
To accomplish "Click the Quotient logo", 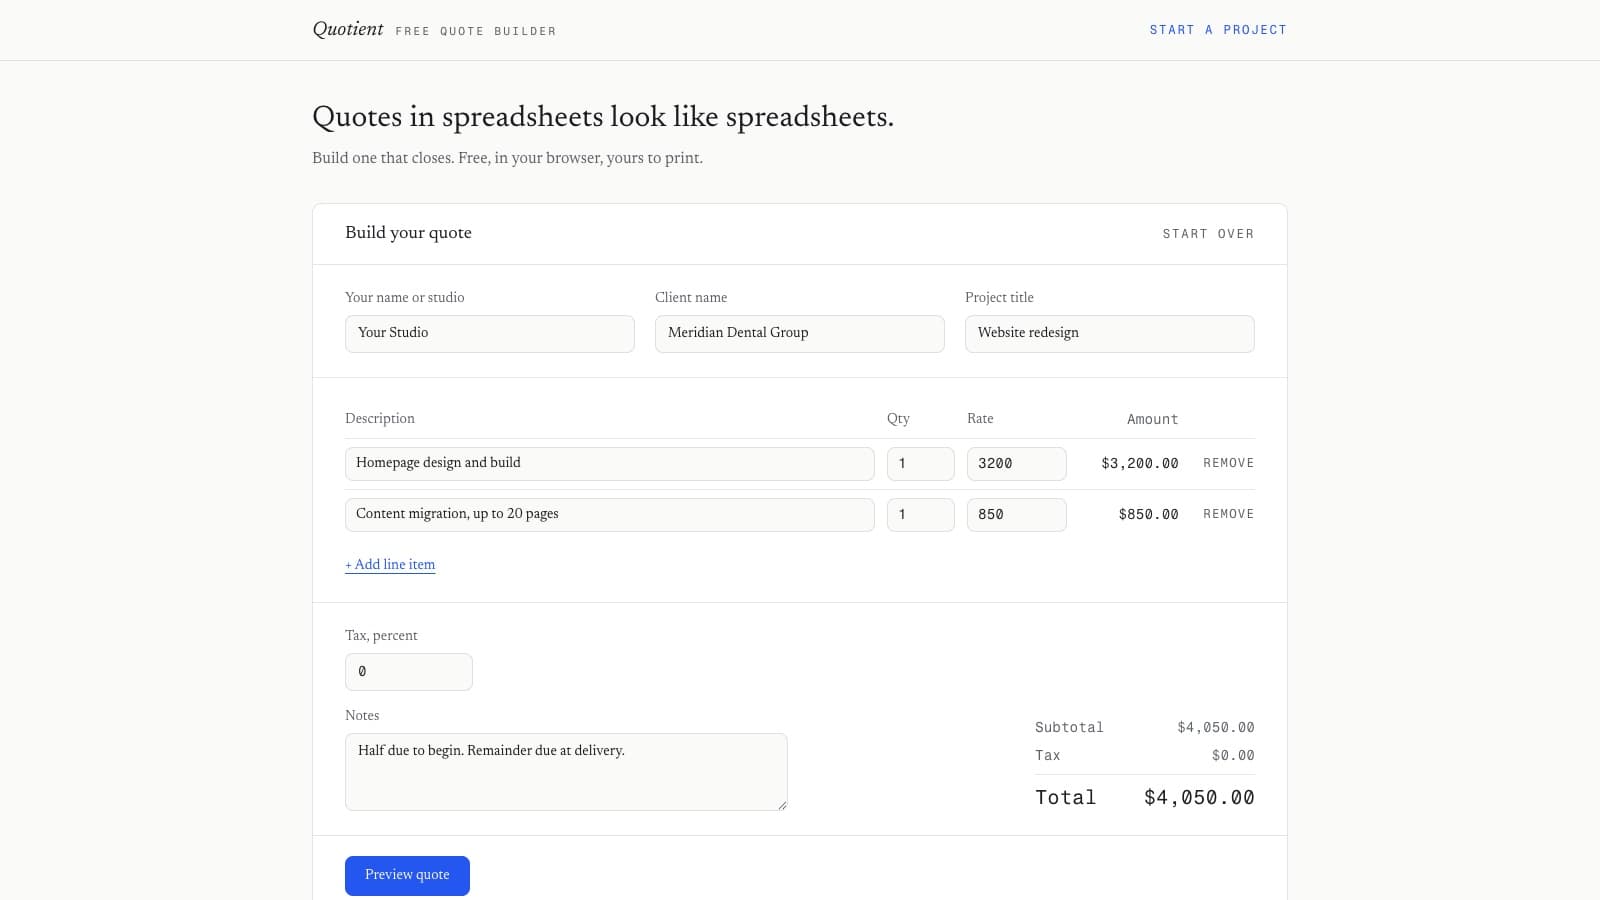I will pyautogui.click(x=348, y=29).
